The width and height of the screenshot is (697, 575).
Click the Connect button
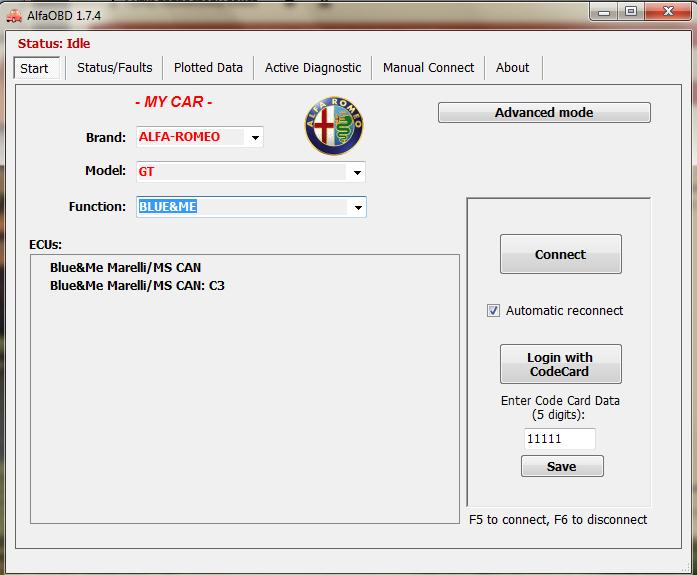click(561, 254)
